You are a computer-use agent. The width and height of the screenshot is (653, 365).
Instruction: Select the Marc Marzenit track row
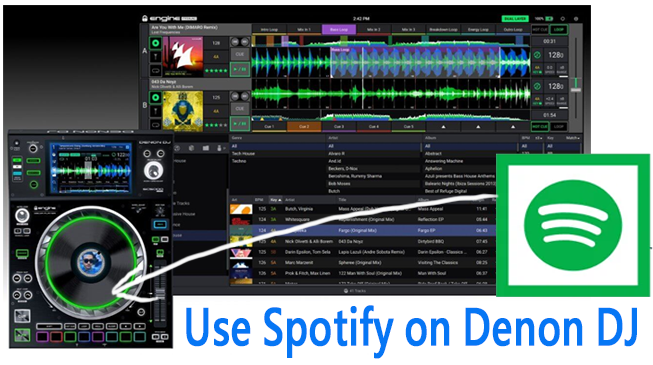(362, 263)
